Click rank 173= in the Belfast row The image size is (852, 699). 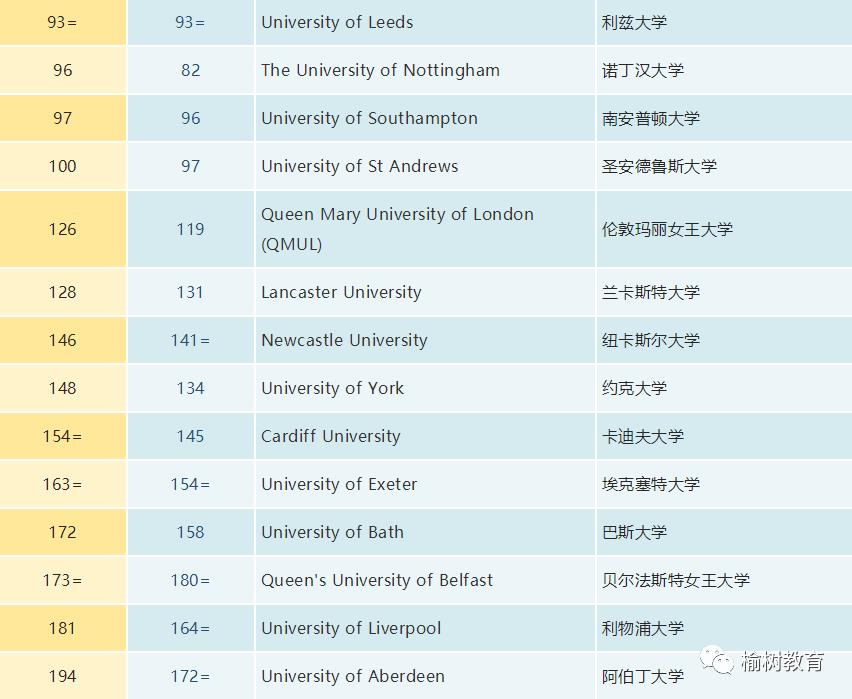[x=62, y=580]
